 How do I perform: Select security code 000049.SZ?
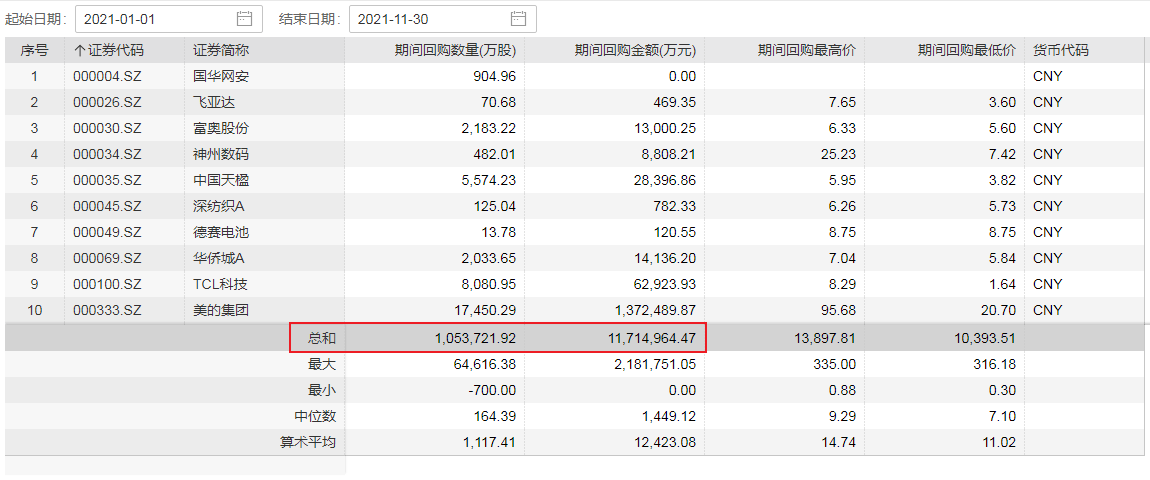coord(107,232)
